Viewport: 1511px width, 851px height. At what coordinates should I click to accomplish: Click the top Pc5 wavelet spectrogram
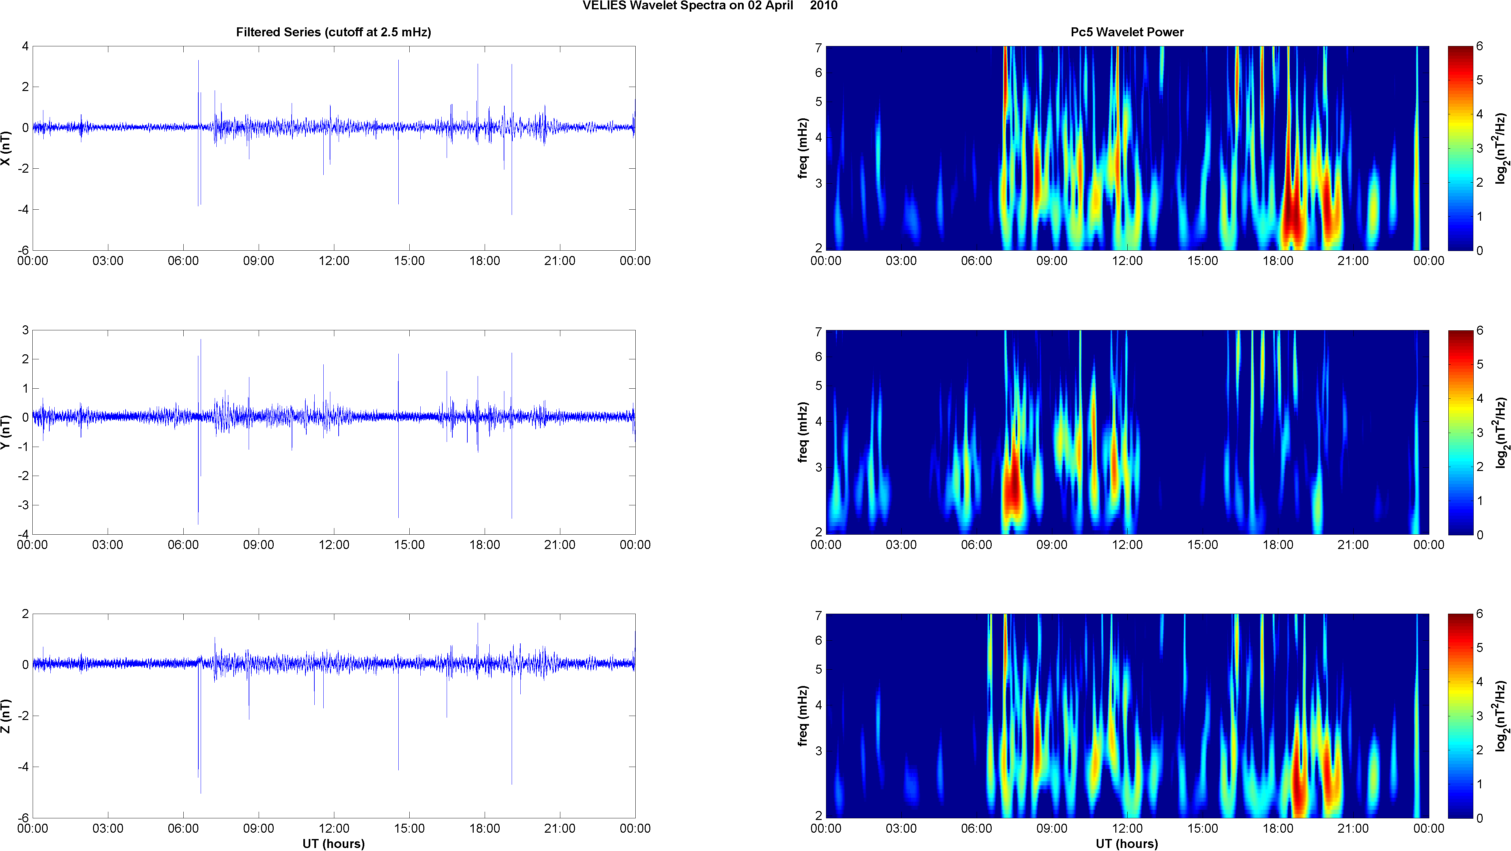point(1127,148)
